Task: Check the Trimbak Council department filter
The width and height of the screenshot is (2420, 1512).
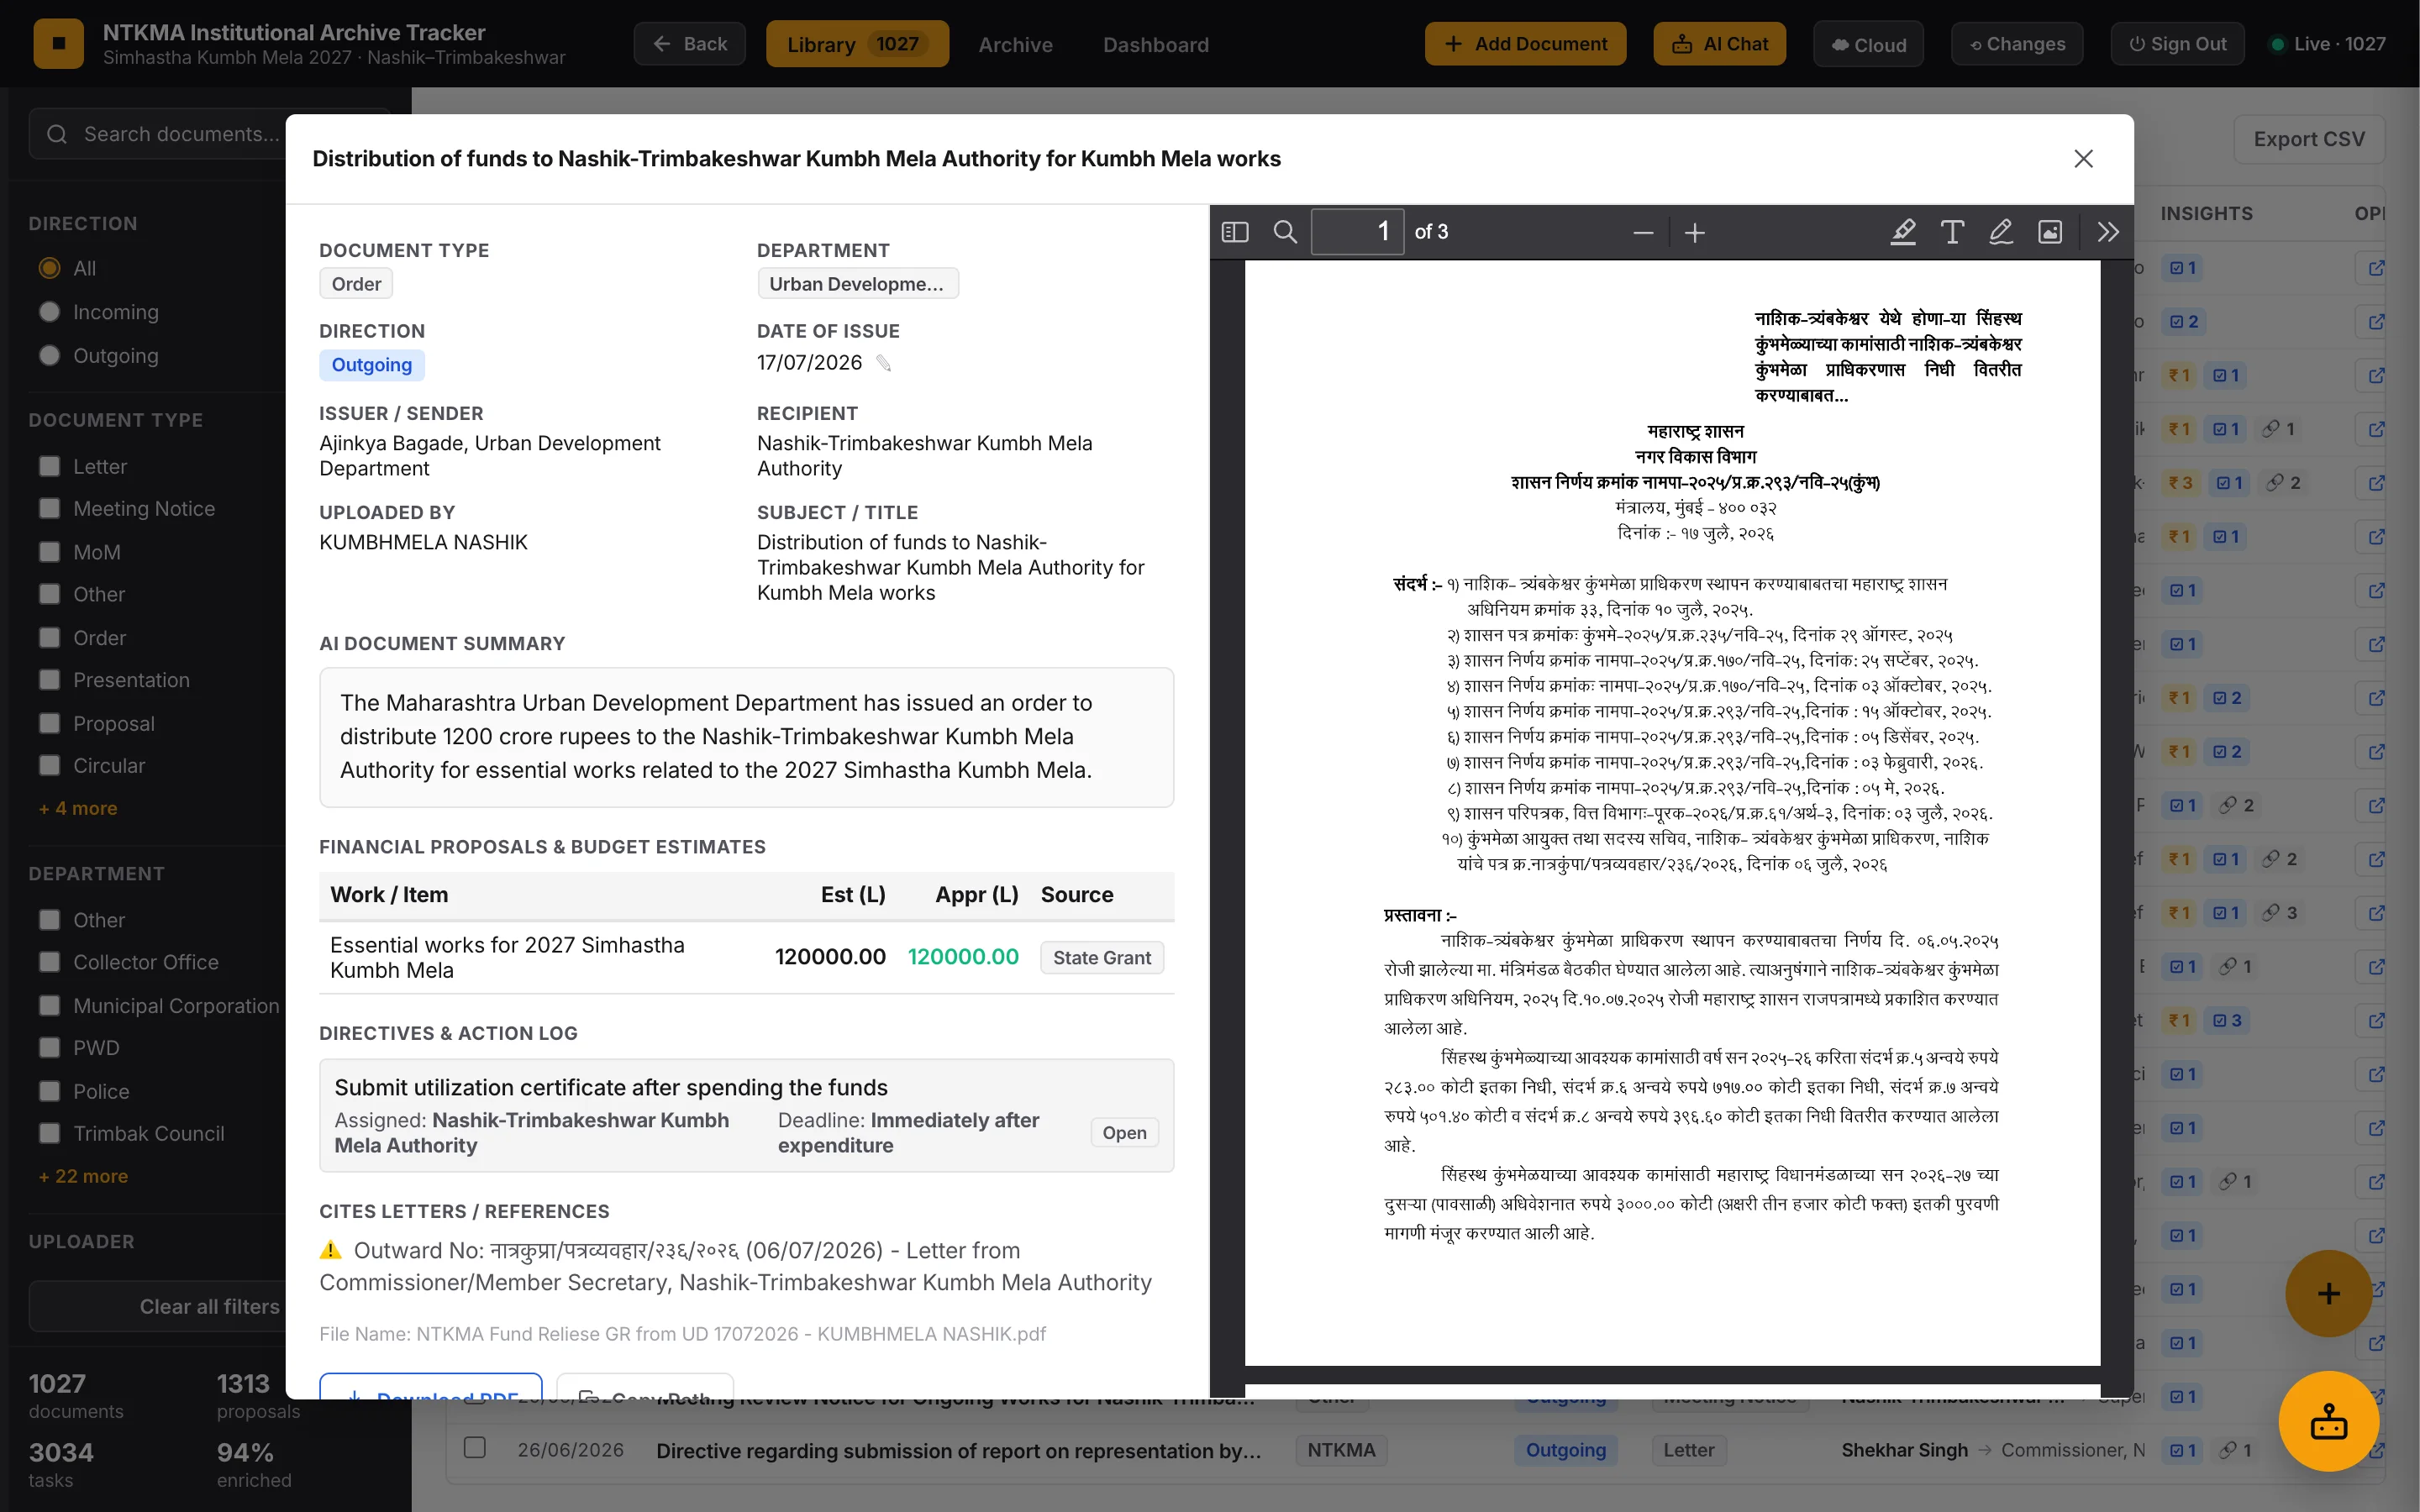Action: click(49, 1134)
